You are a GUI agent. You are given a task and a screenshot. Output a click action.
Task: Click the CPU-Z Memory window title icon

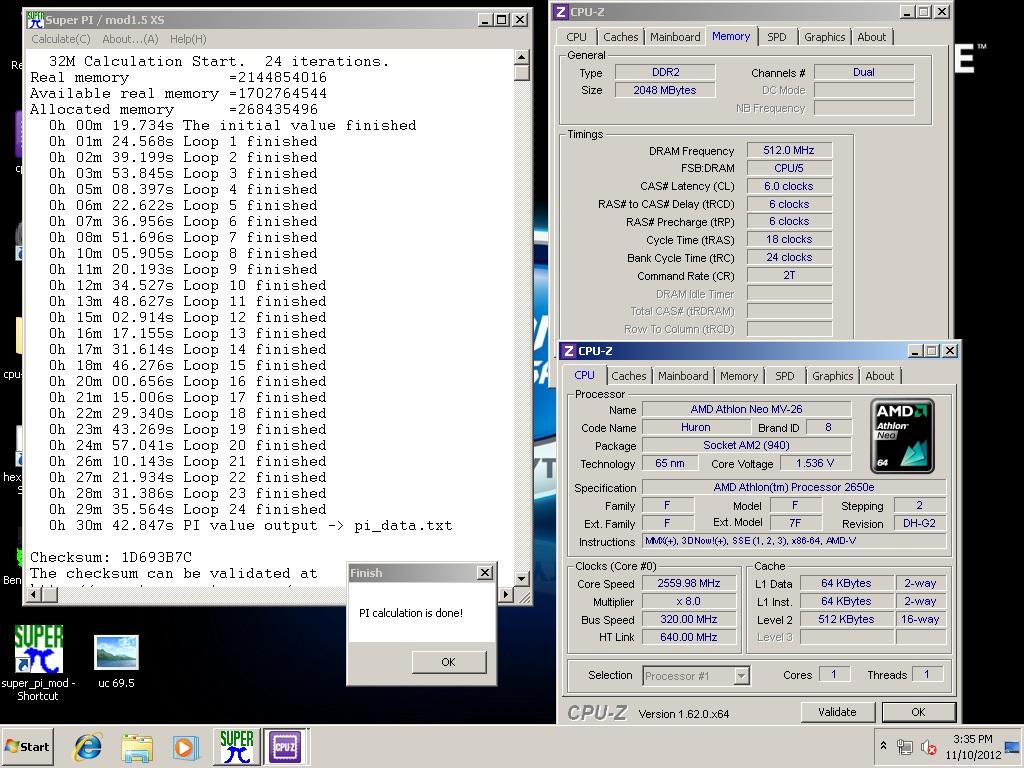point(560,12)
